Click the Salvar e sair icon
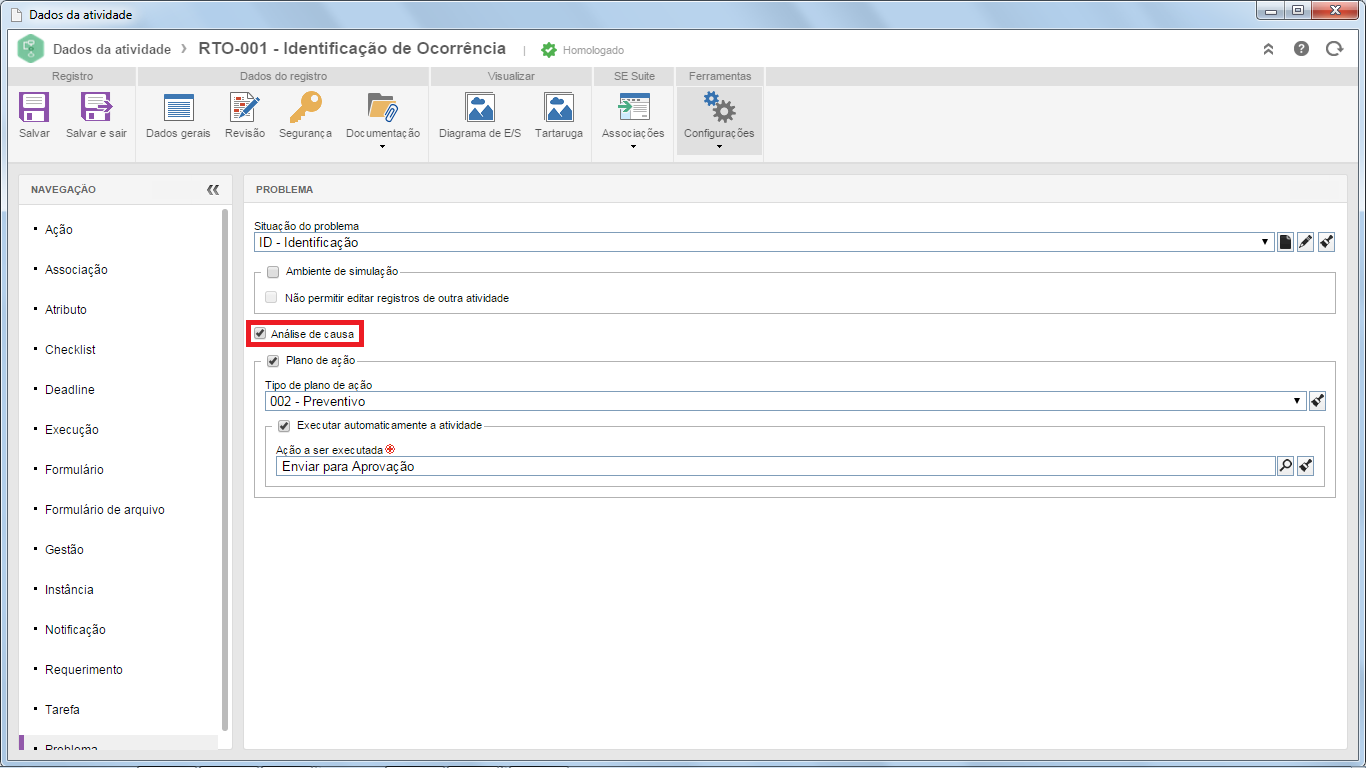1366x768 pixels. pos(96,107)
